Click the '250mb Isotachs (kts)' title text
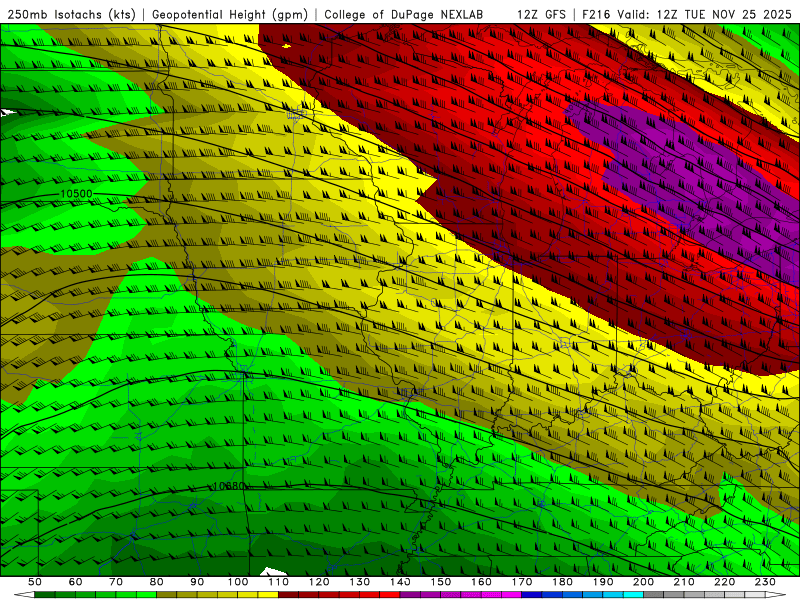The height and width of the screenshot is (600, 800). (x=72, y=14)
